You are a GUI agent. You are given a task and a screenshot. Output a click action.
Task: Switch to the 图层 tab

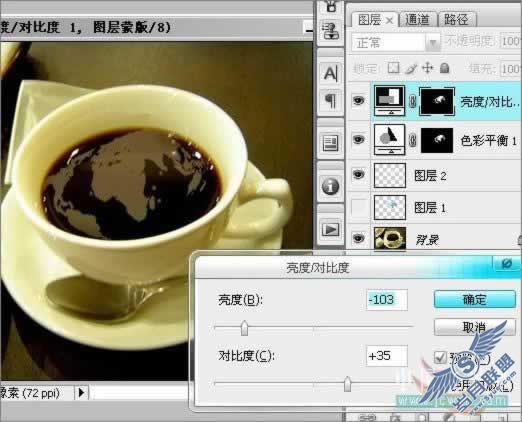click(375, 20)
